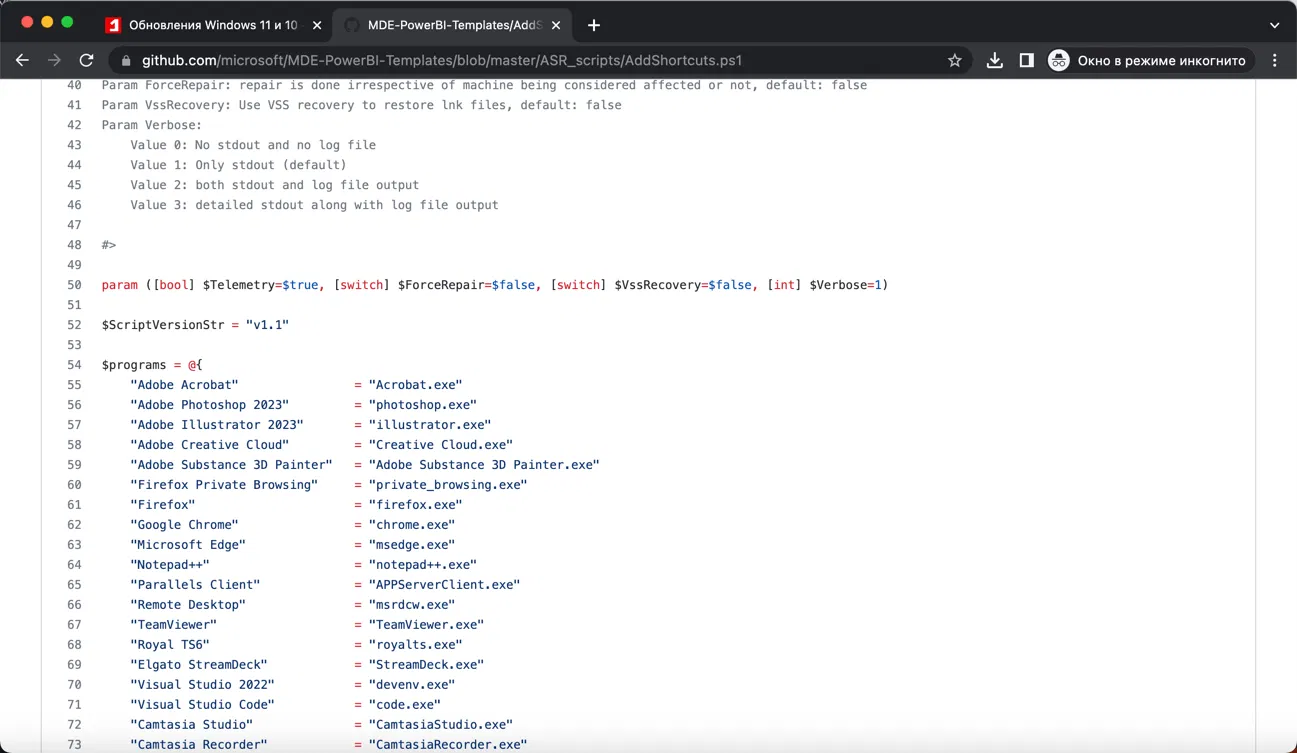This screenshot has width=1297, height=753.
Task: Open the side panel icon
Action: pos(1026,61)
